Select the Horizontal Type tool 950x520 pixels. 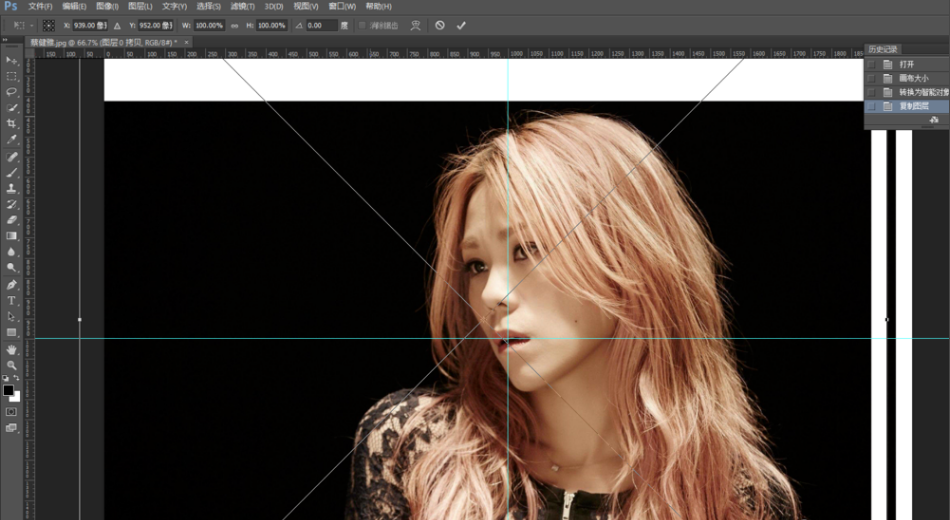tap(12, 301)
